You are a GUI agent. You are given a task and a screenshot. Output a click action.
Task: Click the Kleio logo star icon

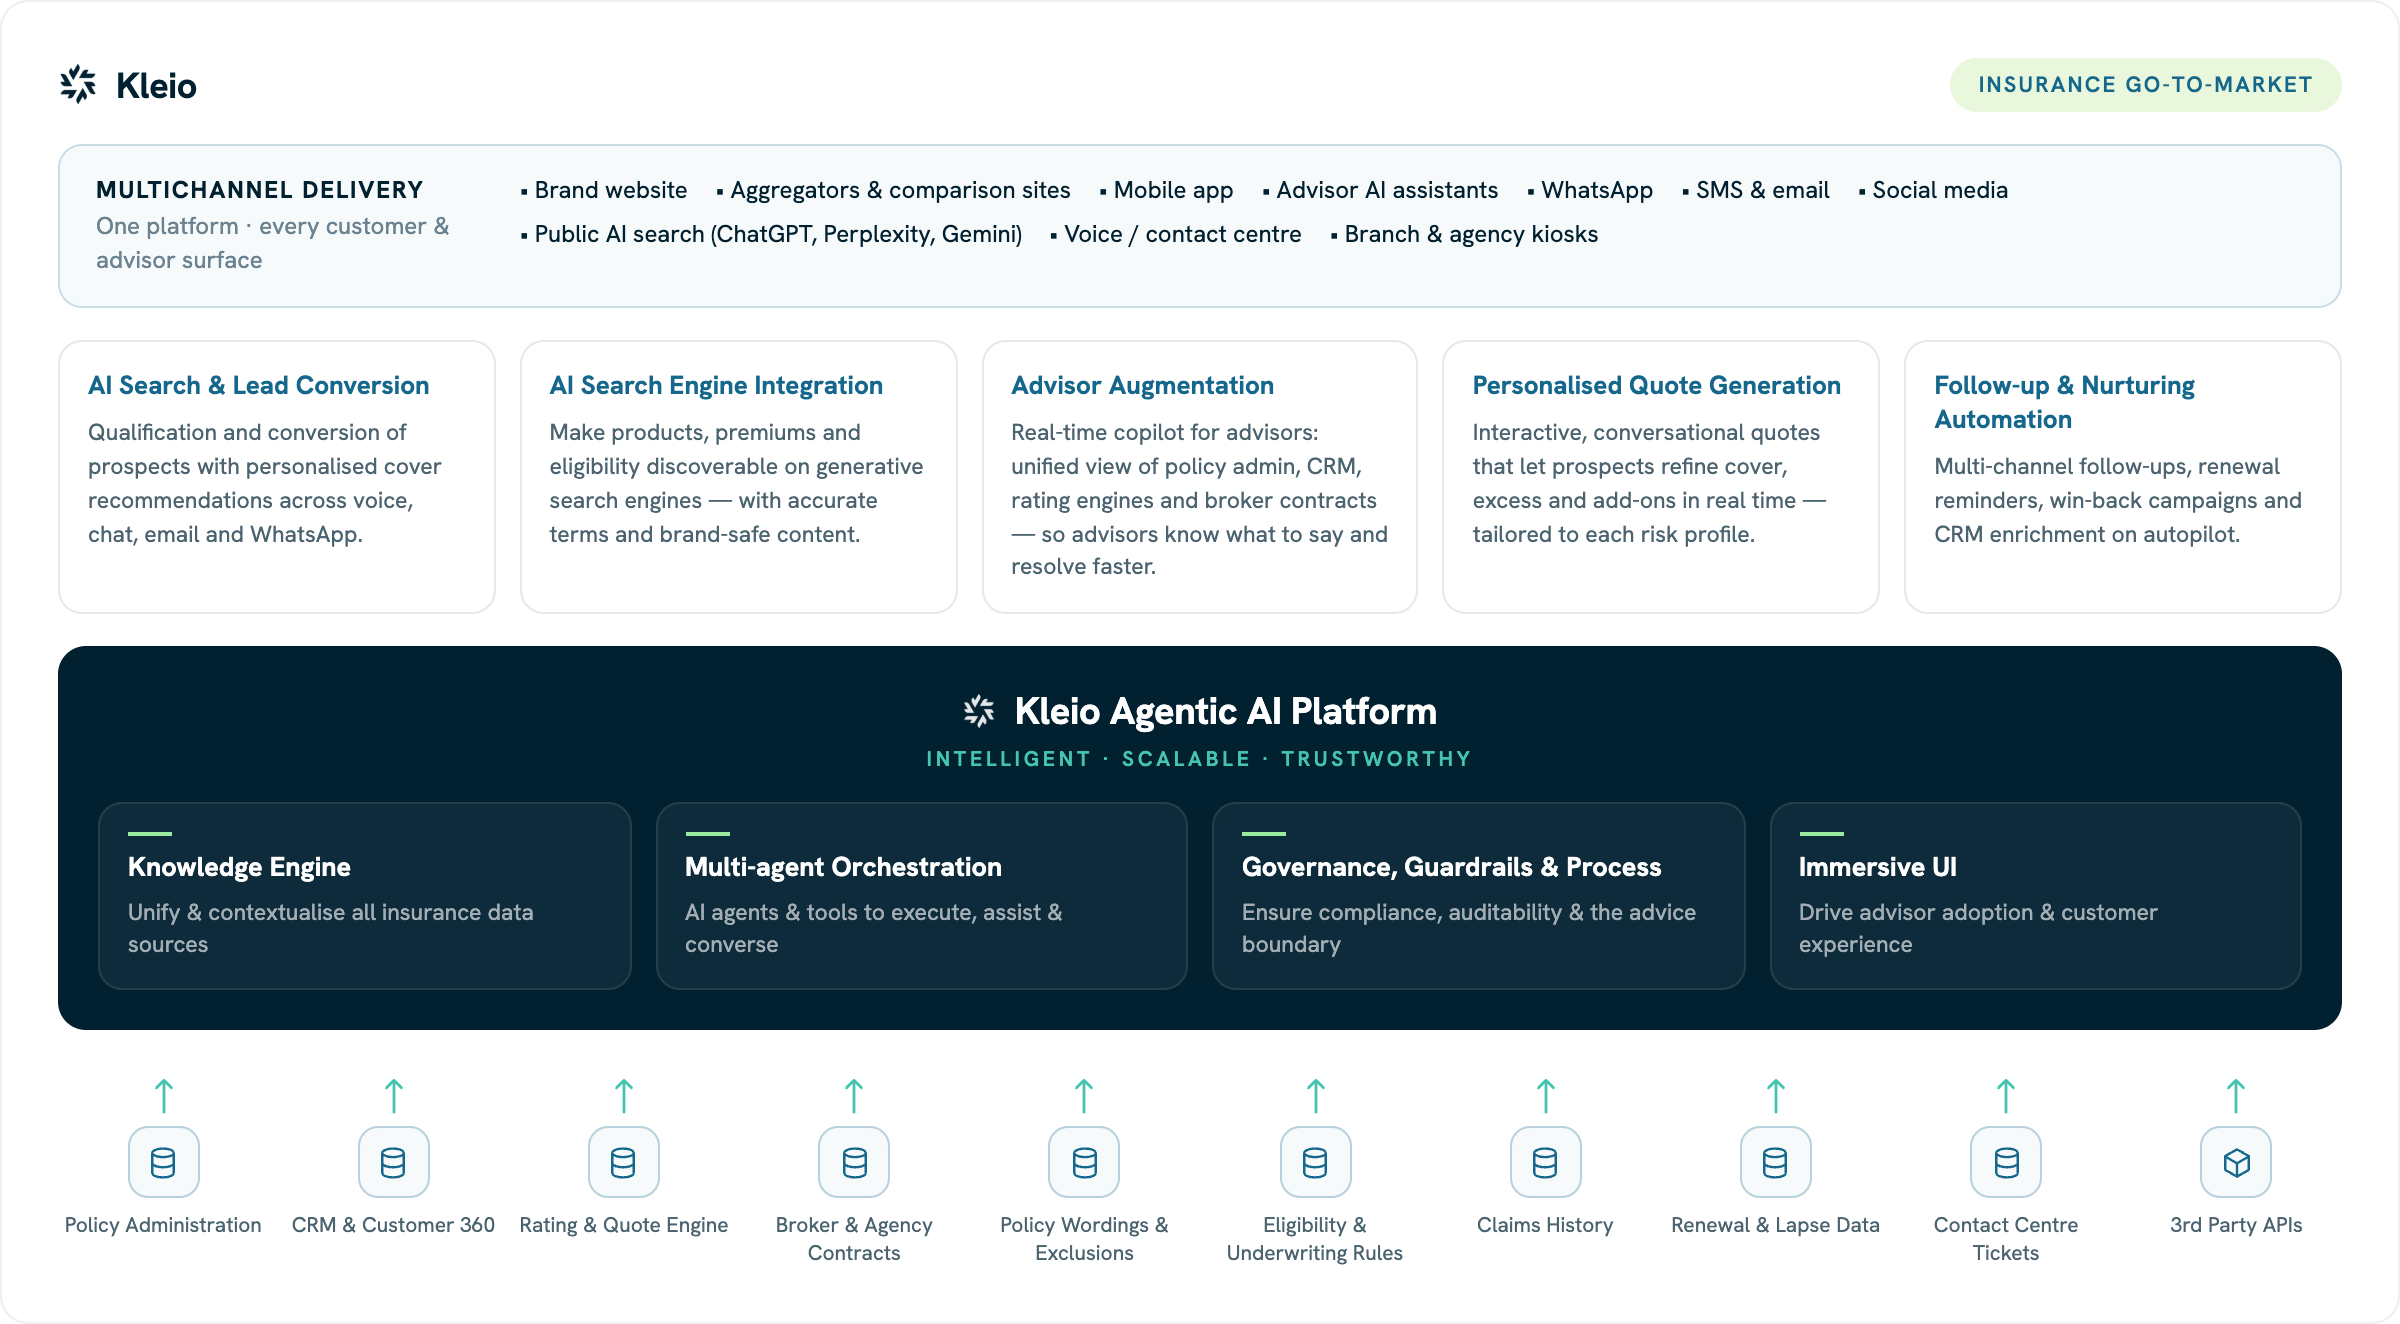coord(78,85)
